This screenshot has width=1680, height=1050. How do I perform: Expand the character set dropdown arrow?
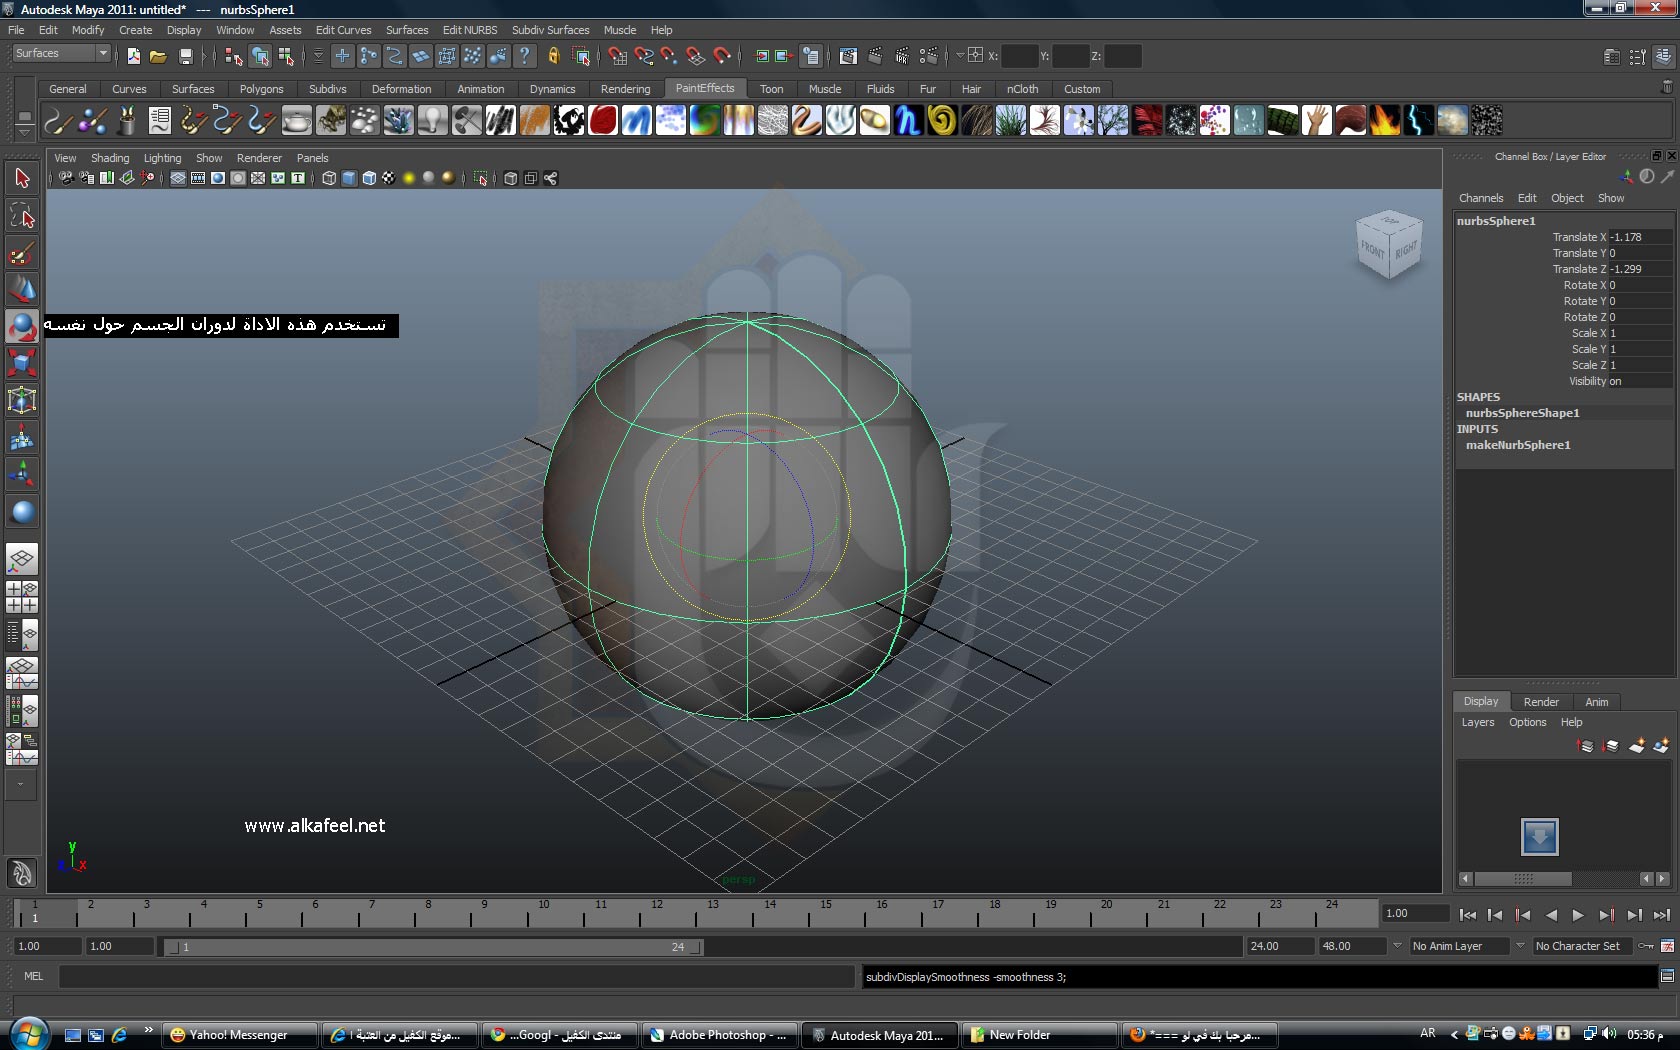[x=1520, y=946]
